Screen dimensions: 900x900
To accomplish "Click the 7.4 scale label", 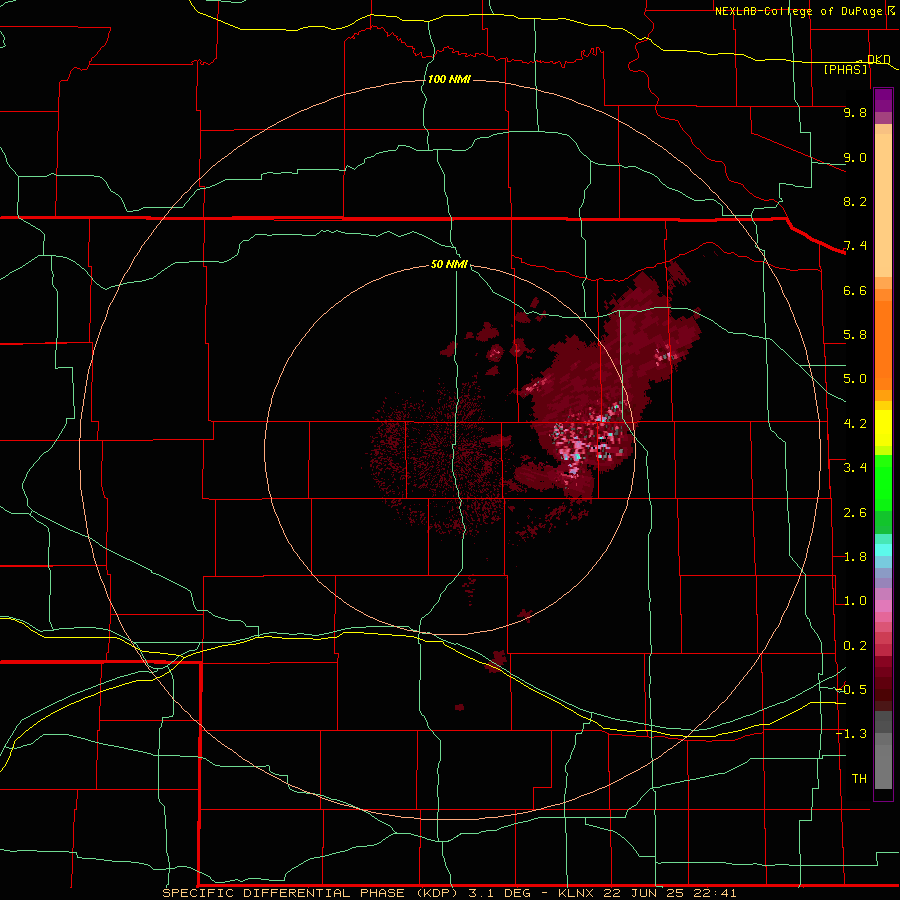I will (x=855, y=246).
